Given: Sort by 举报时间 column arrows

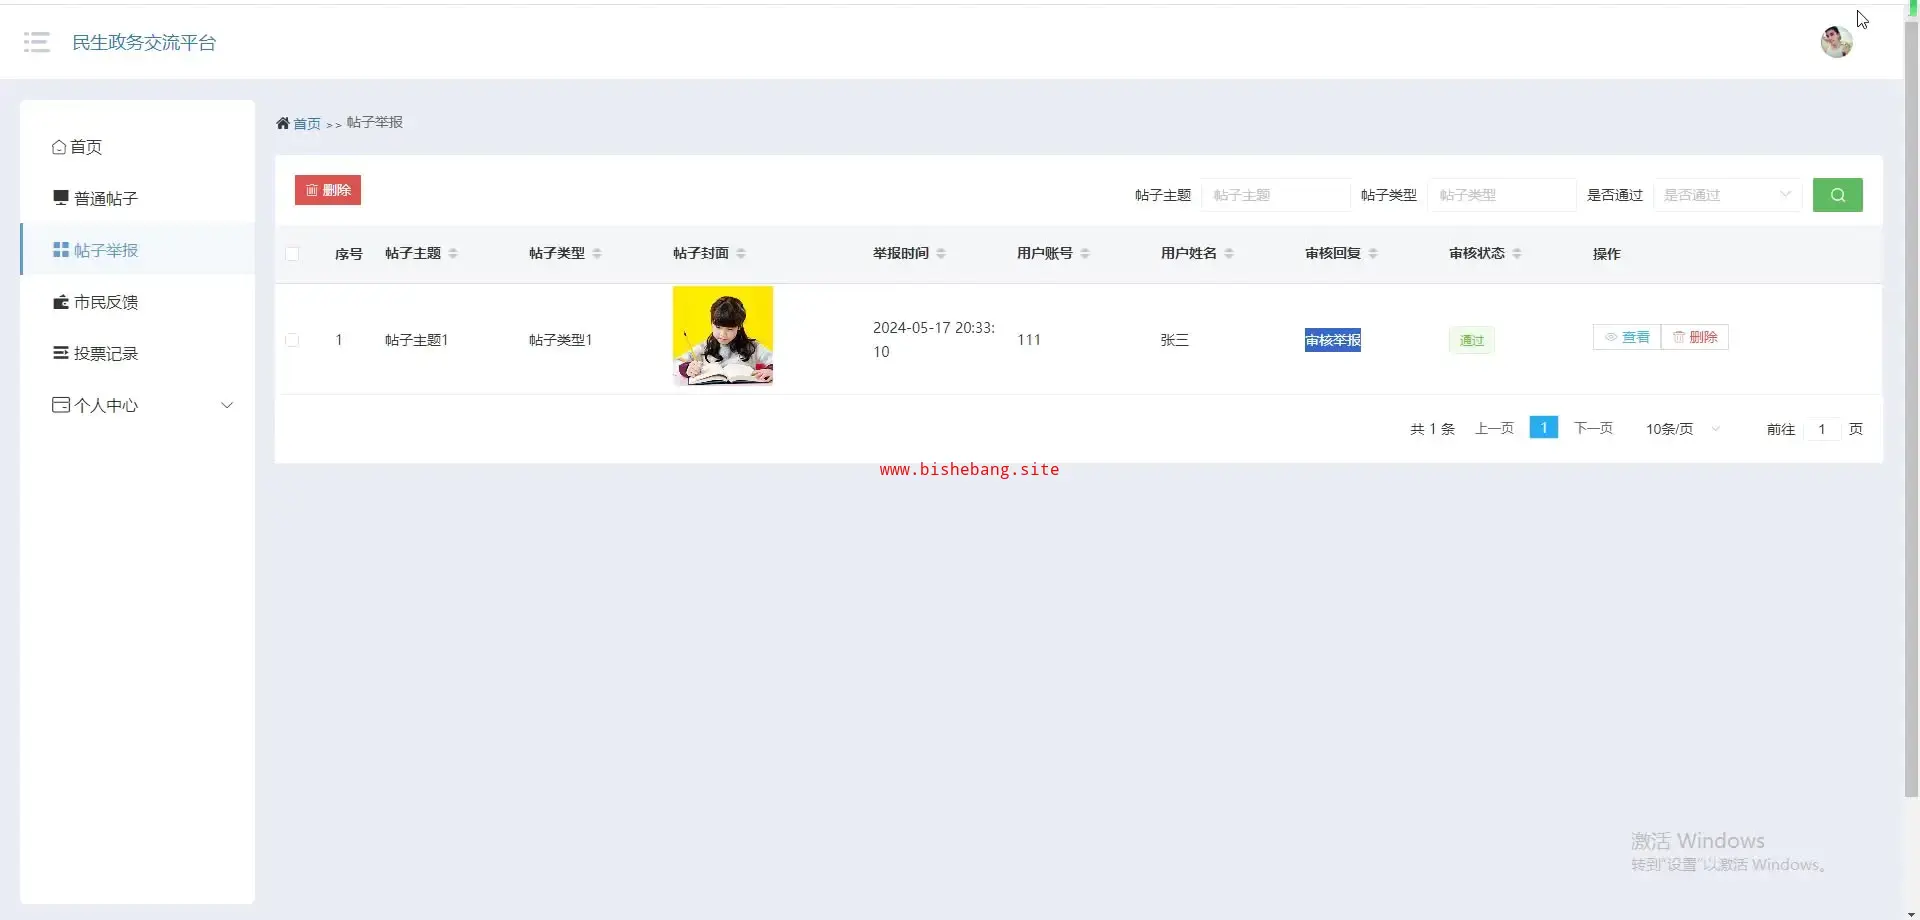Looking at the screenshot, I should click(x=941, y=253).
